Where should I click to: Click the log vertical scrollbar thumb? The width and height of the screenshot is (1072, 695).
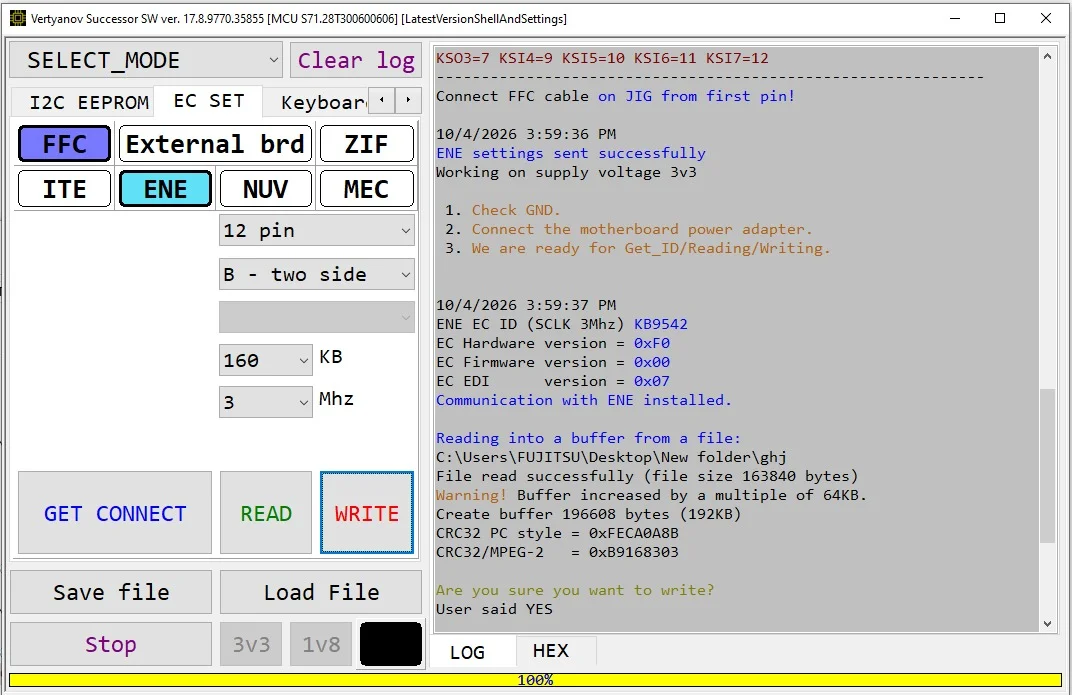click(x=1047, y=466)
